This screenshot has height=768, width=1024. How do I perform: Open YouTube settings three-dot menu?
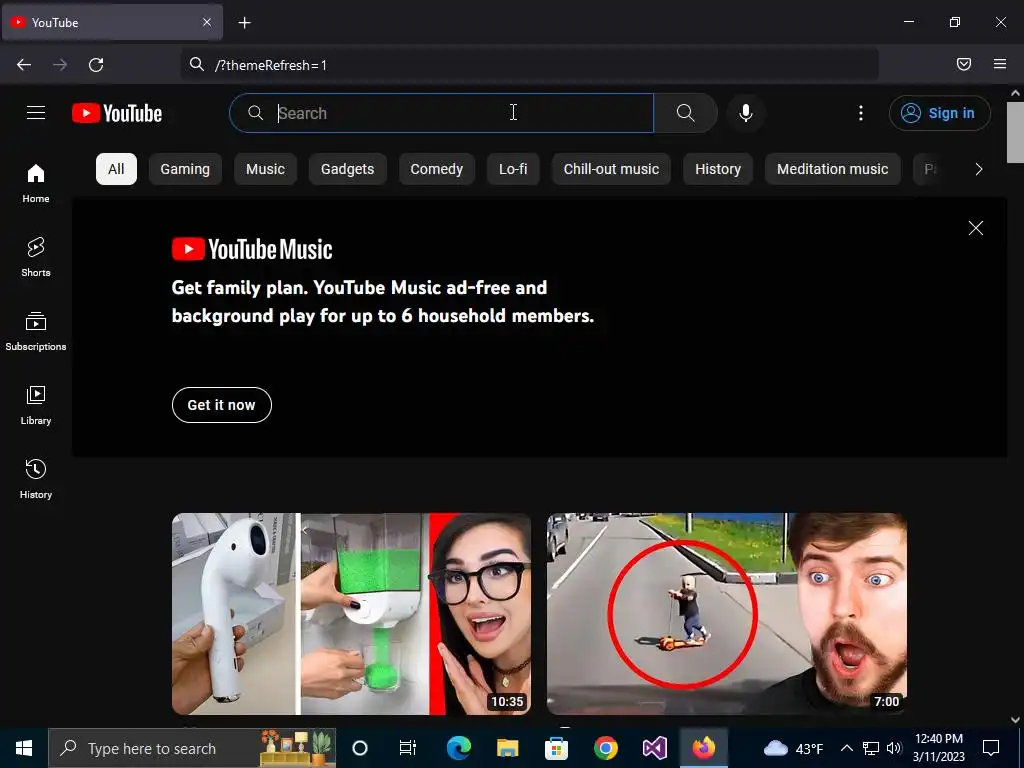tap(861, 113)
